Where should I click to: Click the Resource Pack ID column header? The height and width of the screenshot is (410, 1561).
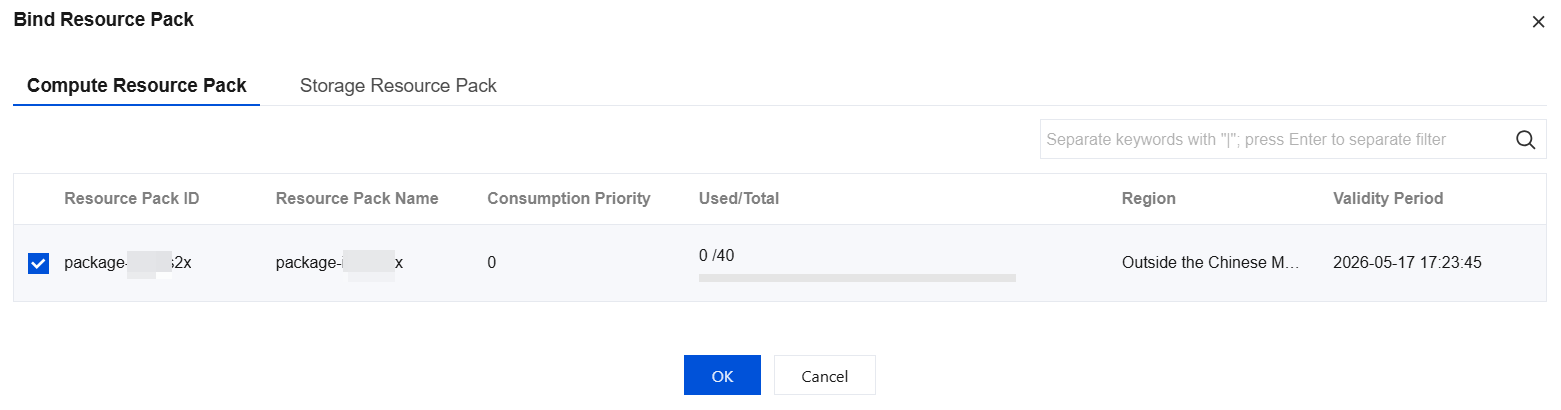point(132,198)
